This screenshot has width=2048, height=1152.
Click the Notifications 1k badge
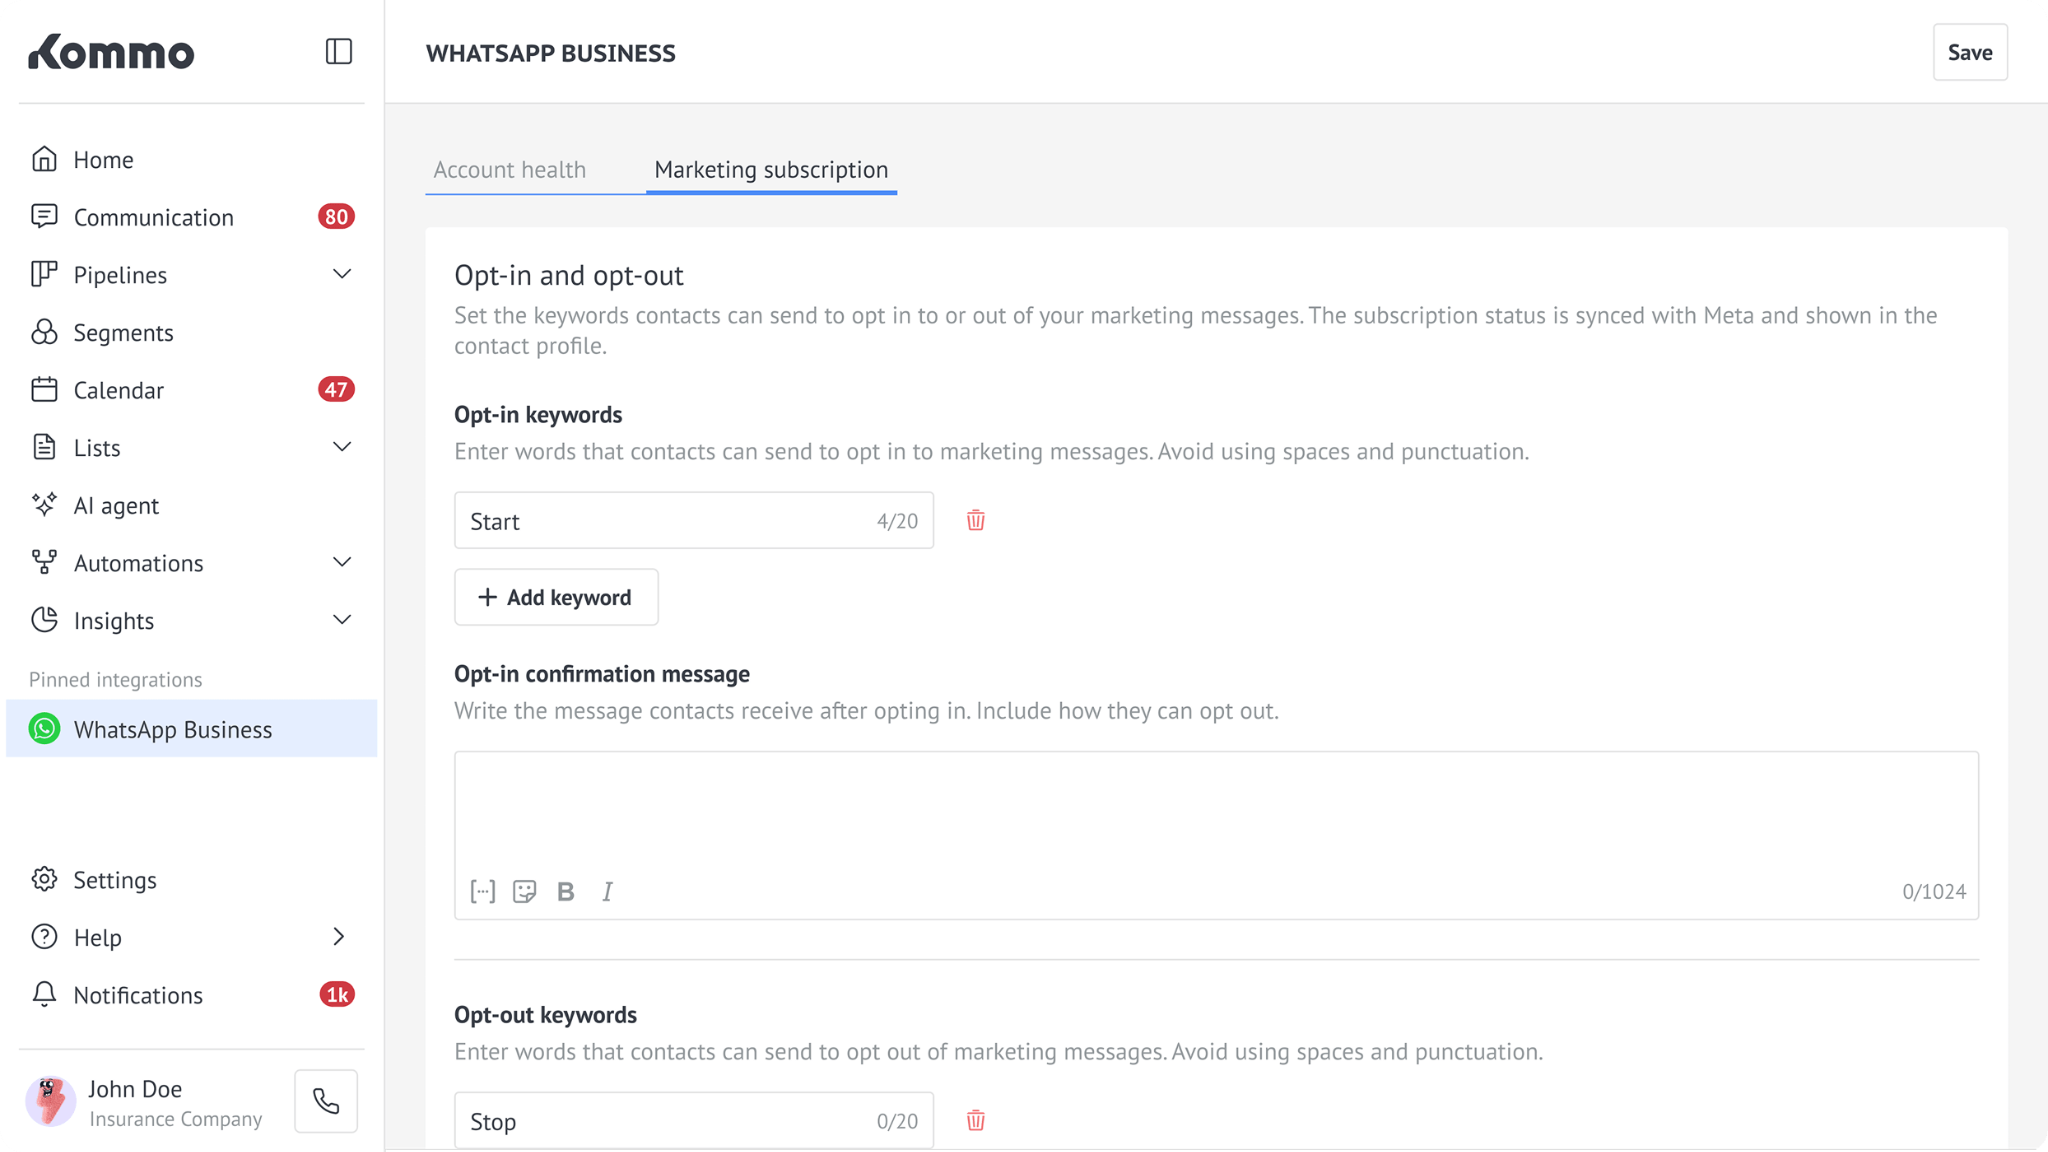(x=337, y=995)
